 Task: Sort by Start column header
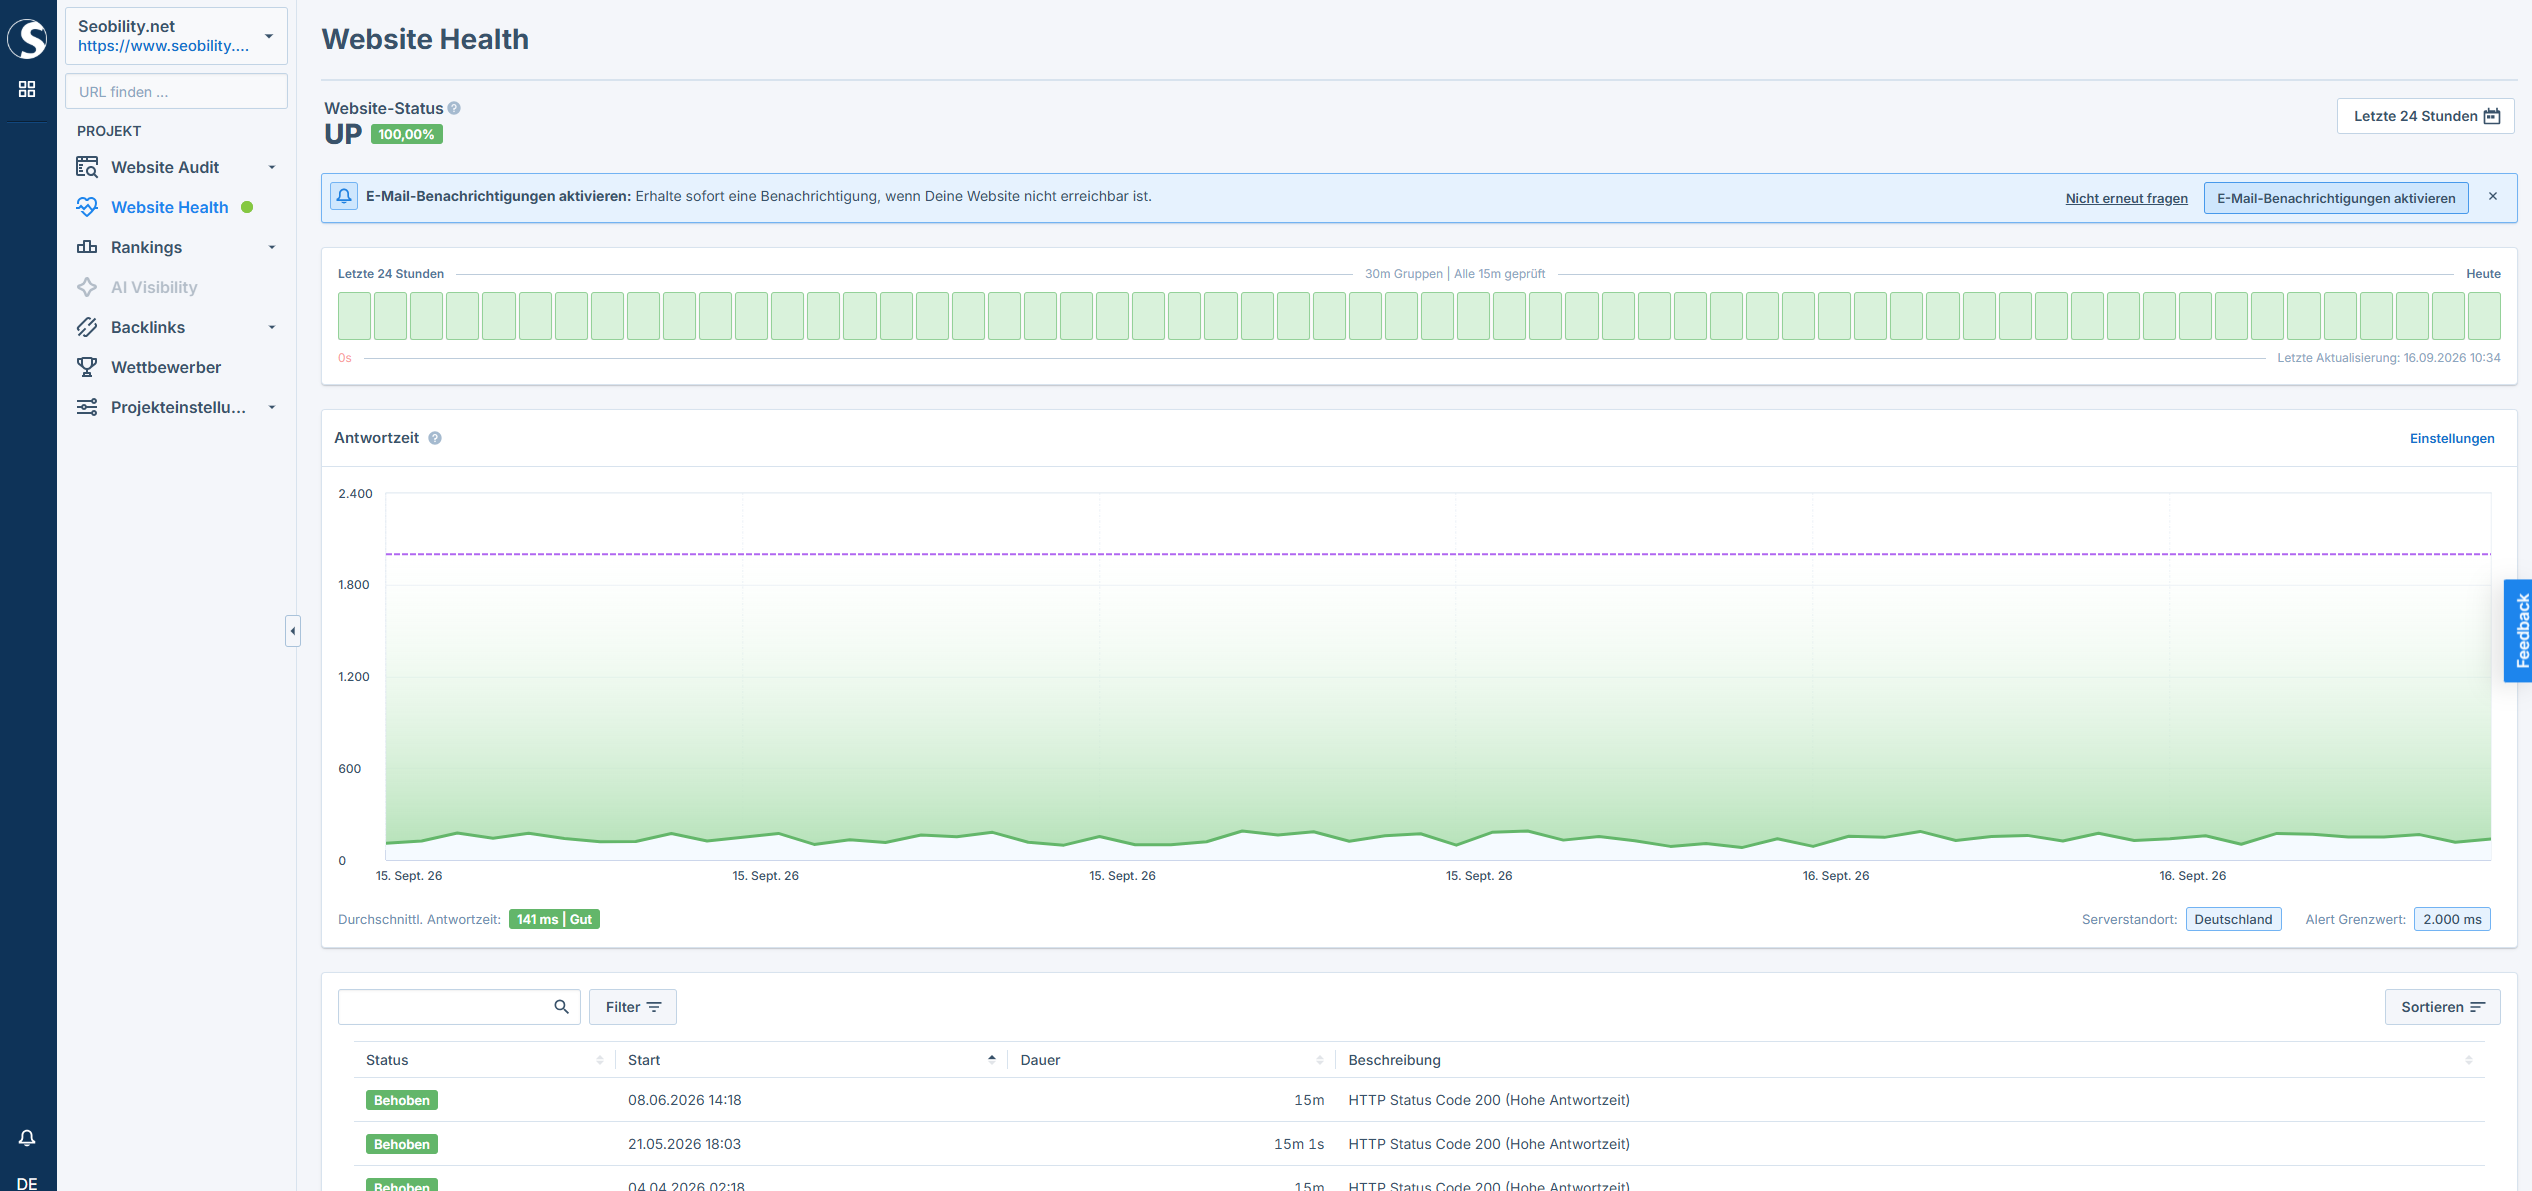(811, 1060)
